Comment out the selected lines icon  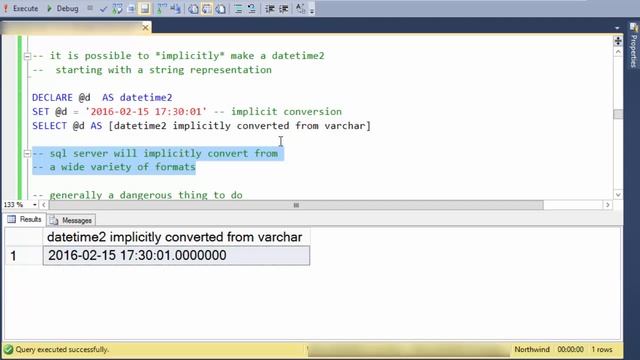click(x=238, y=9)
